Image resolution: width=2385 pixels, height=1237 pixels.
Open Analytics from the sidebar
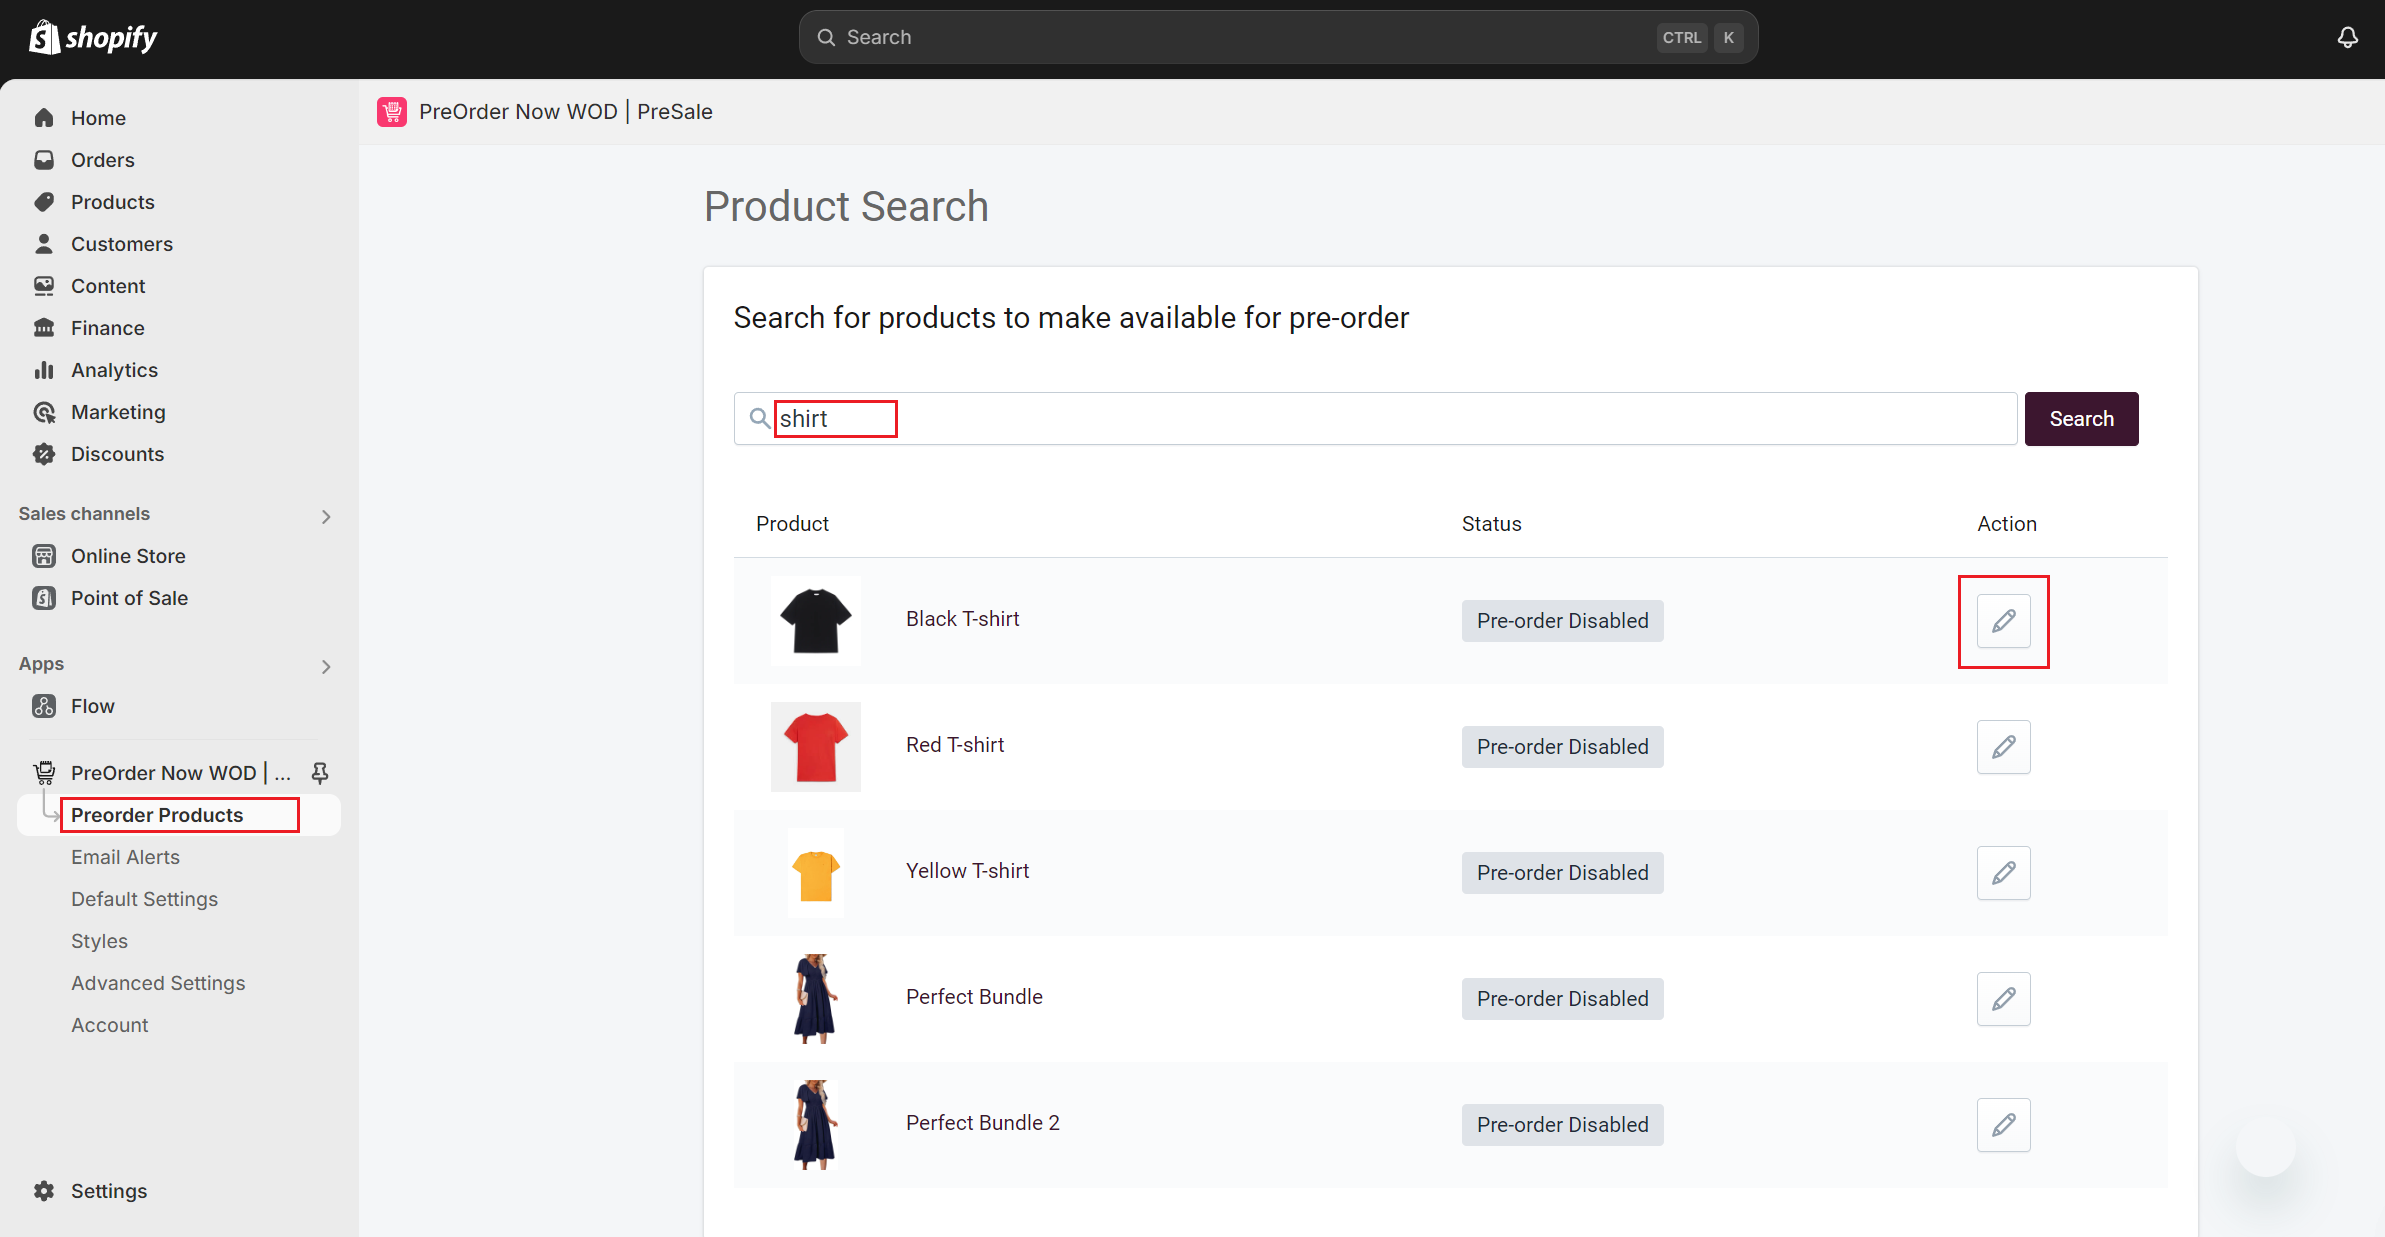coord(113,370)
